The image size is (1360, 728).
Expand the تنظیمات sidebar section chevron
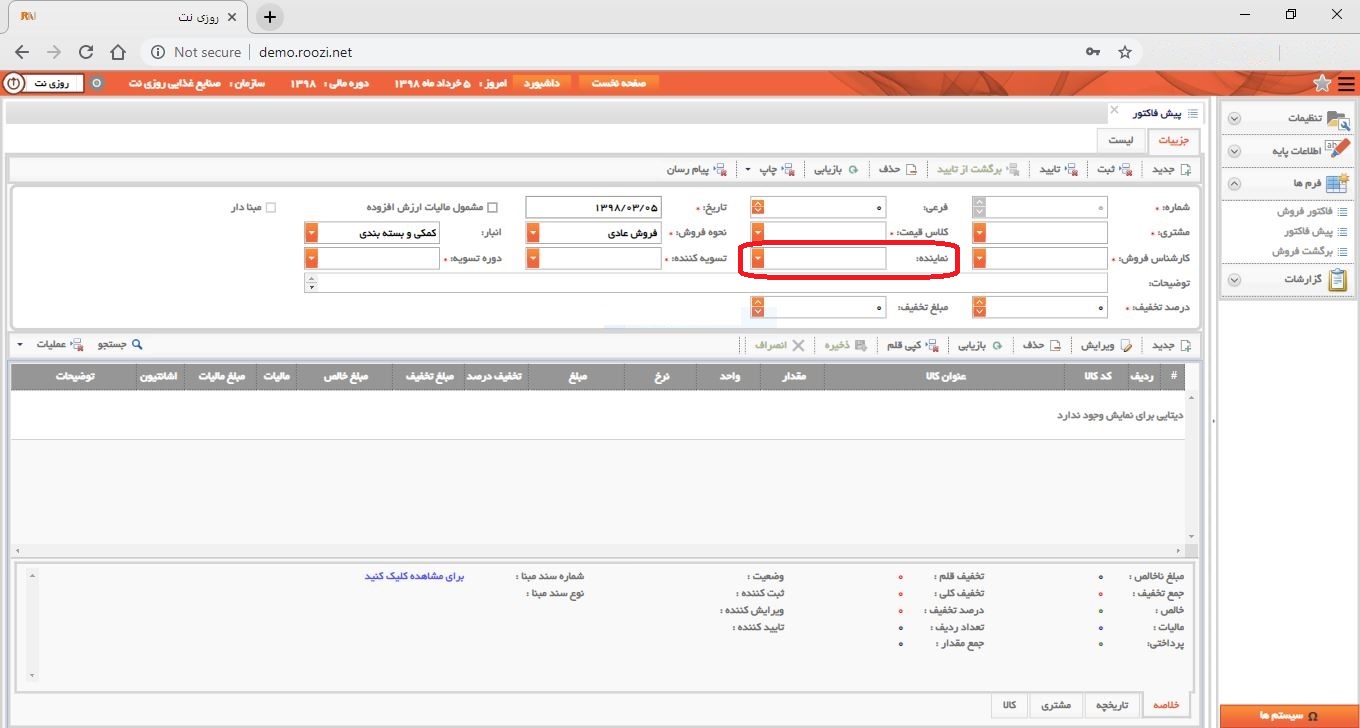[x=1234, y=118]
